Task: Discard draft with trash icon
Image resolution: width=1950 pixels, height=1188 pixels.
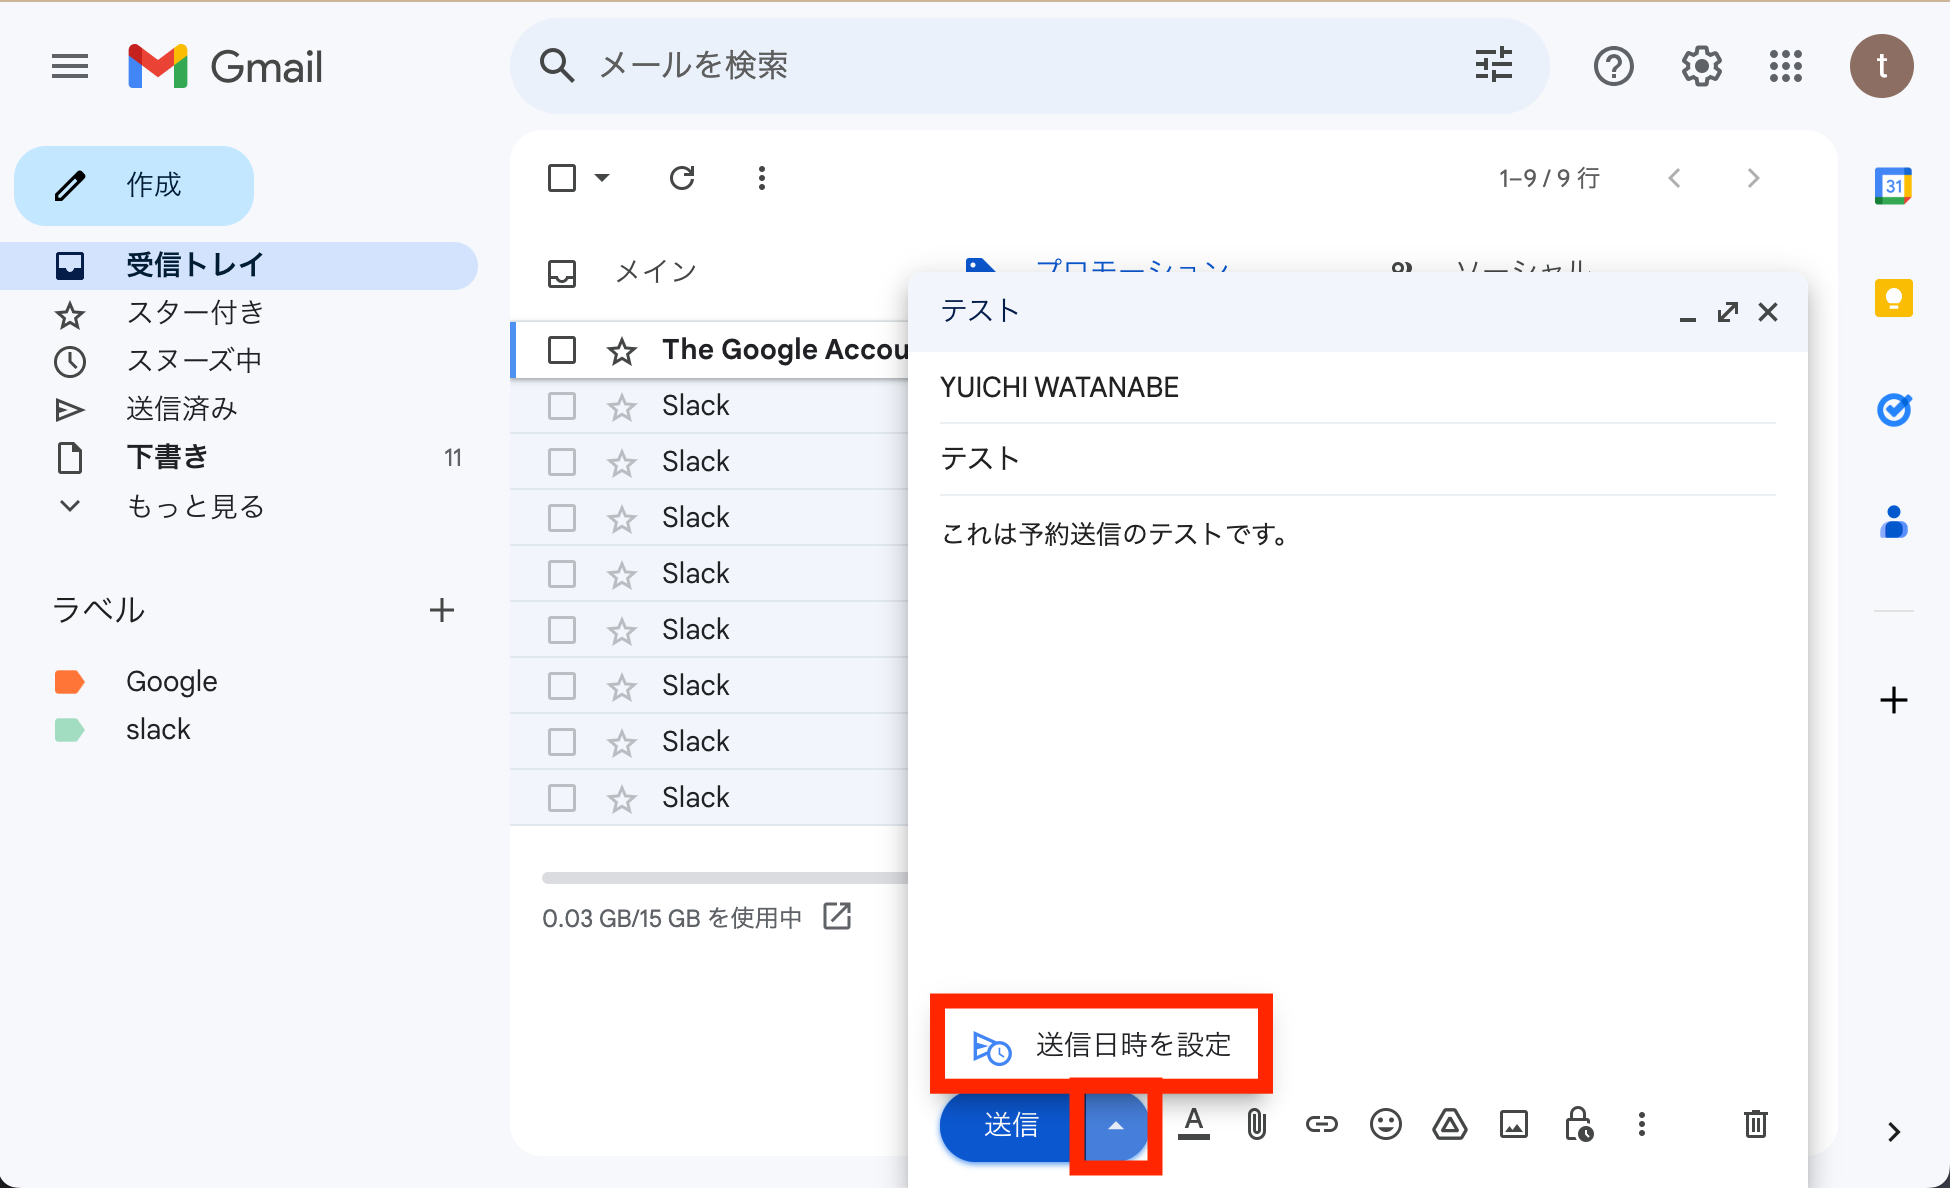Action: click(x=1755, y=1124)
